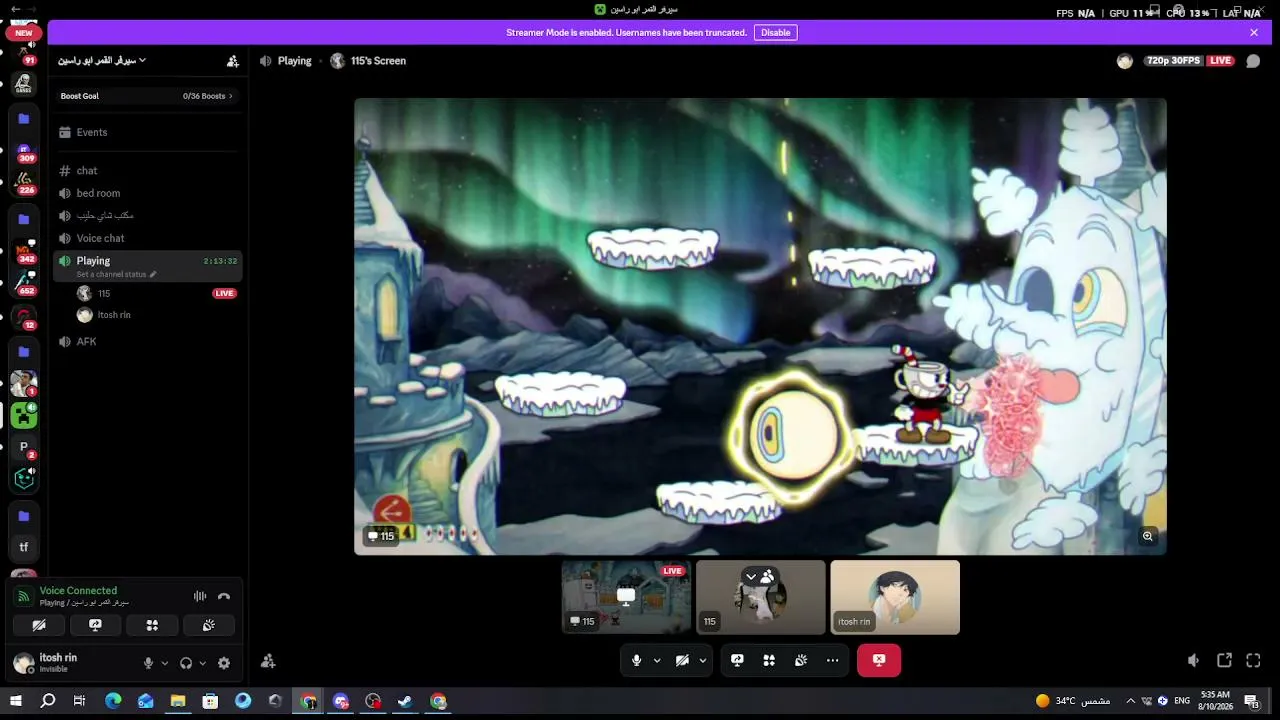The image size is (1280, 720).
Task: Open the server with the 342 badge
Action: (24, 254)
